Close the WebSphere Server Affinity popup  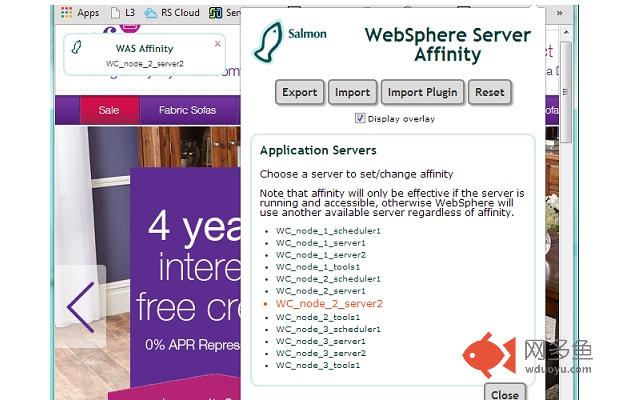click(505, 393)
